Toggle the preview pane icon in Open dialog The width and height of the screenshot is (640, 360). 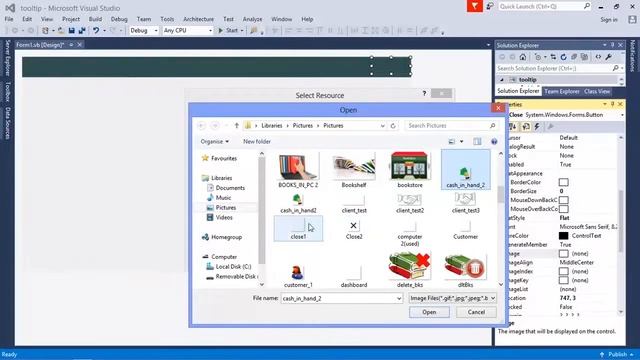(x=477, y=142)
